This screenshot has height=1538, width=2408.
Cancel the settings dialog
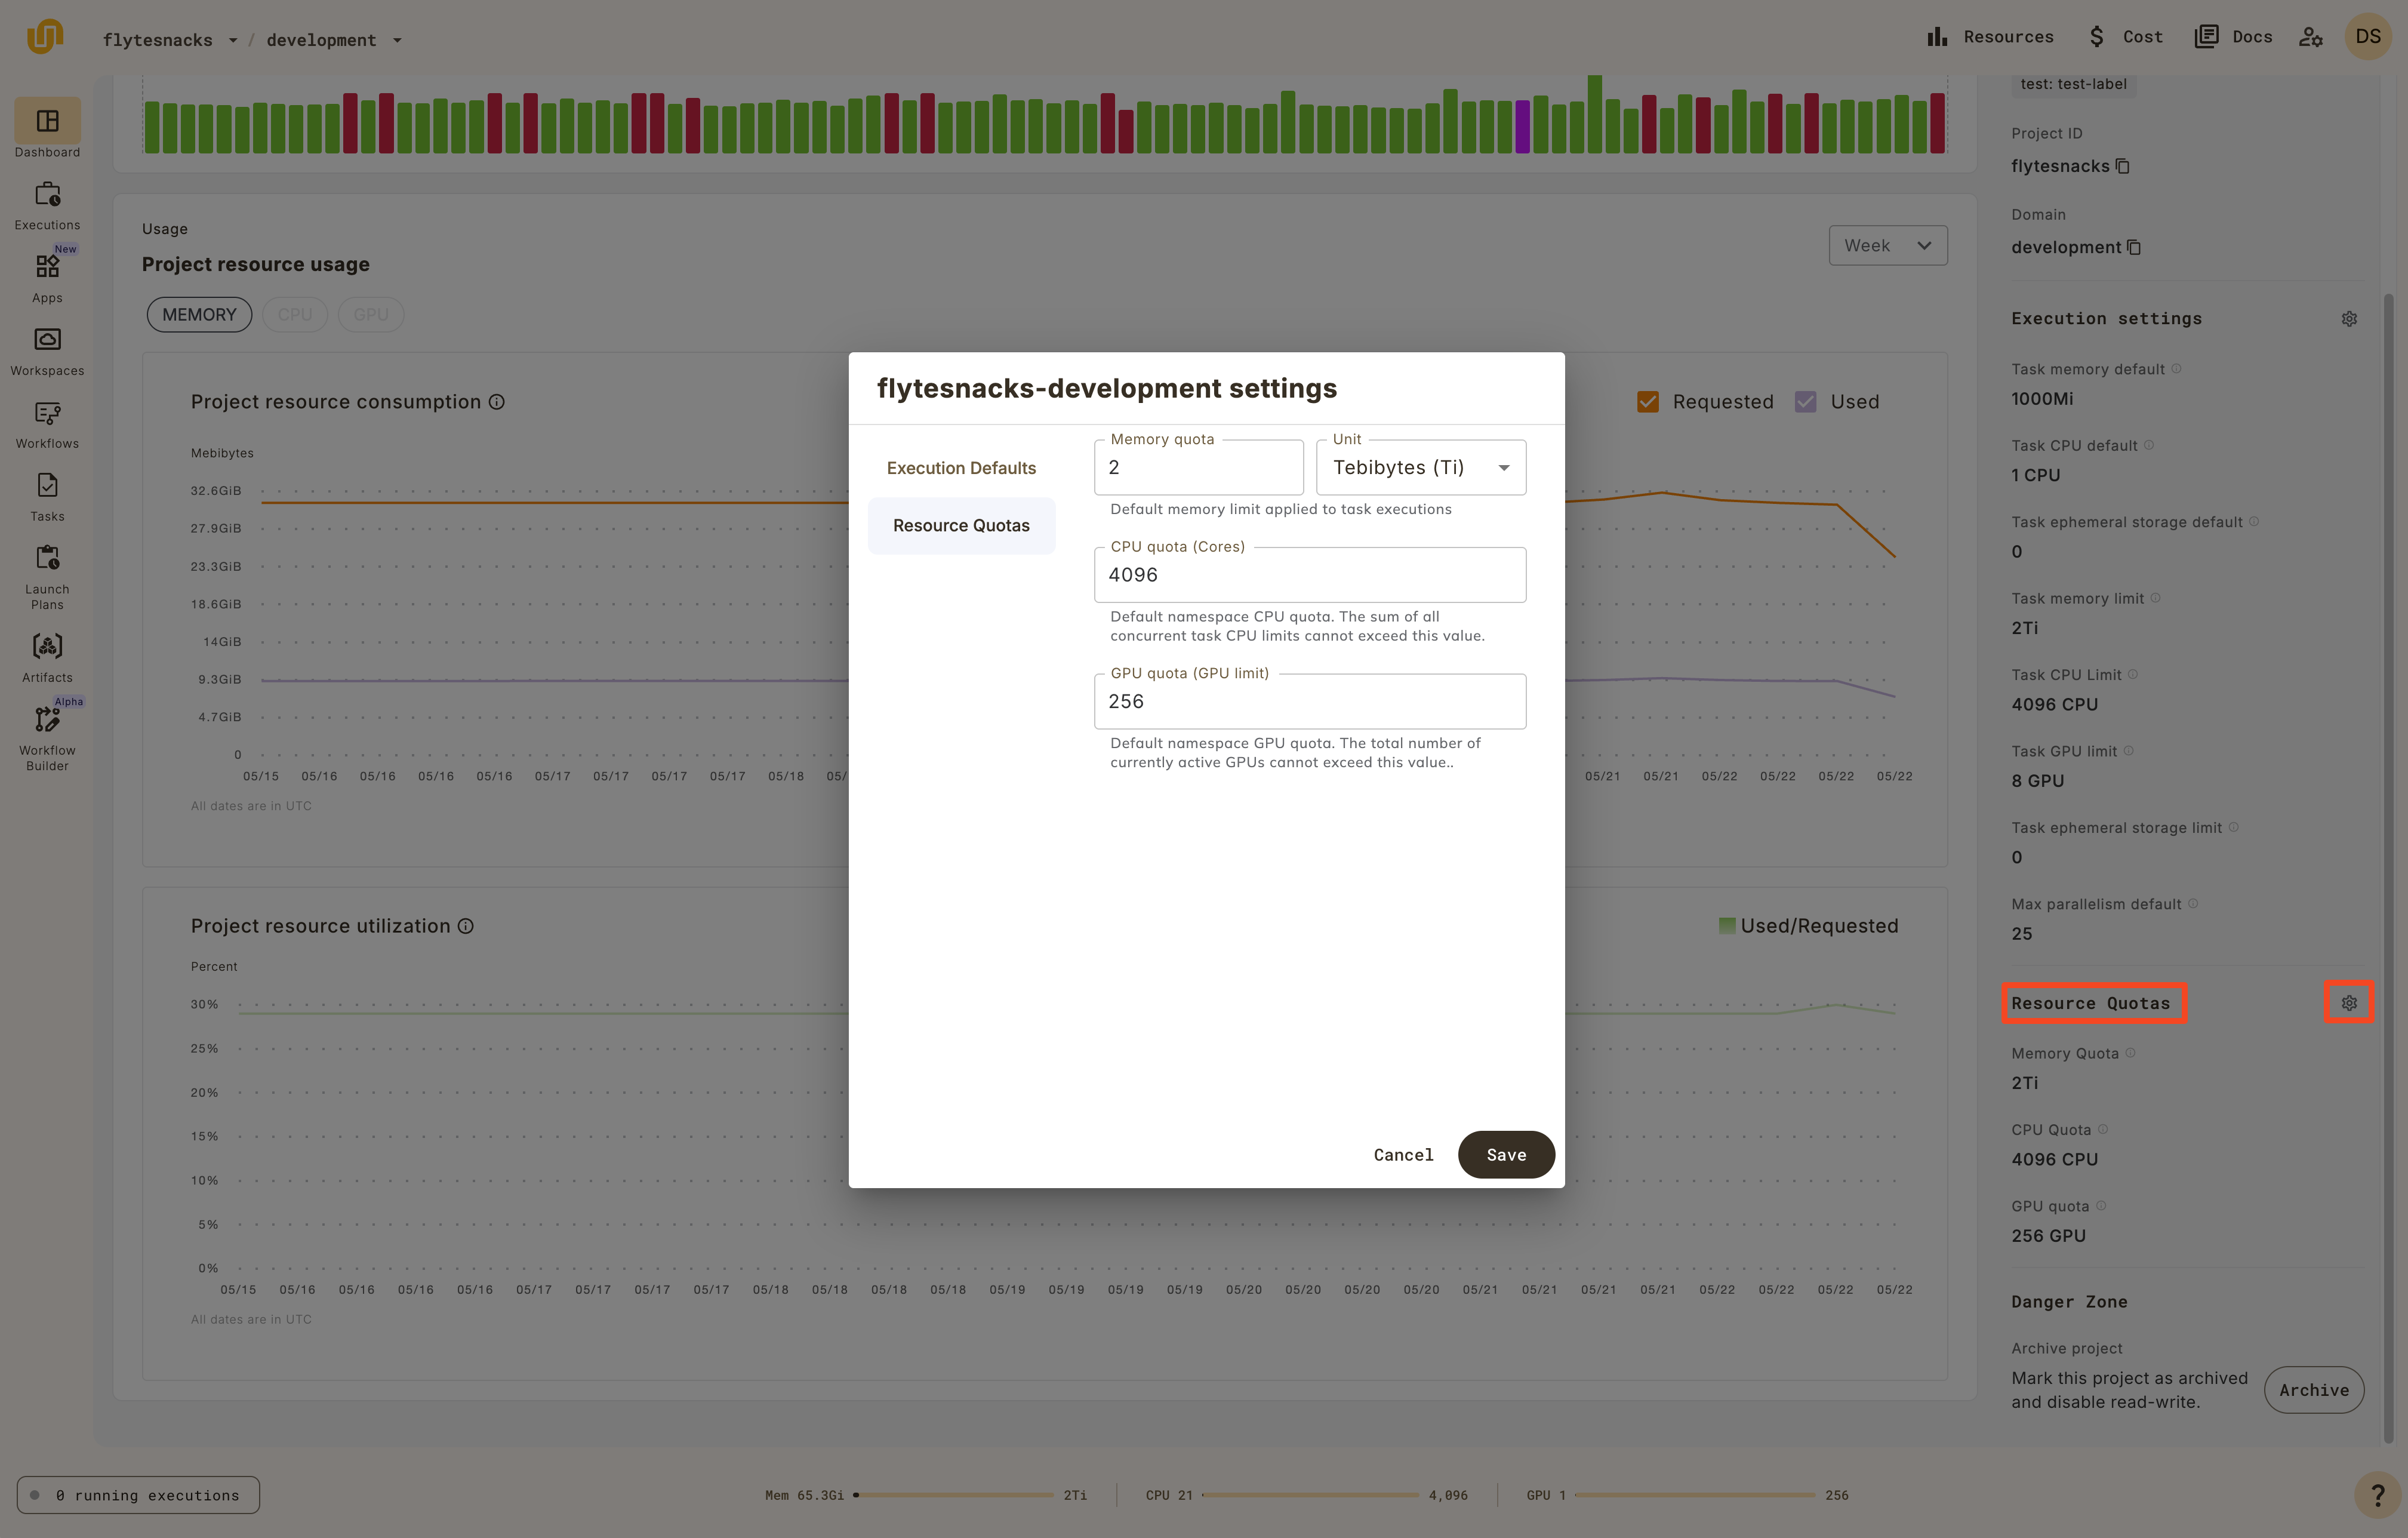click(1403, 1155)
